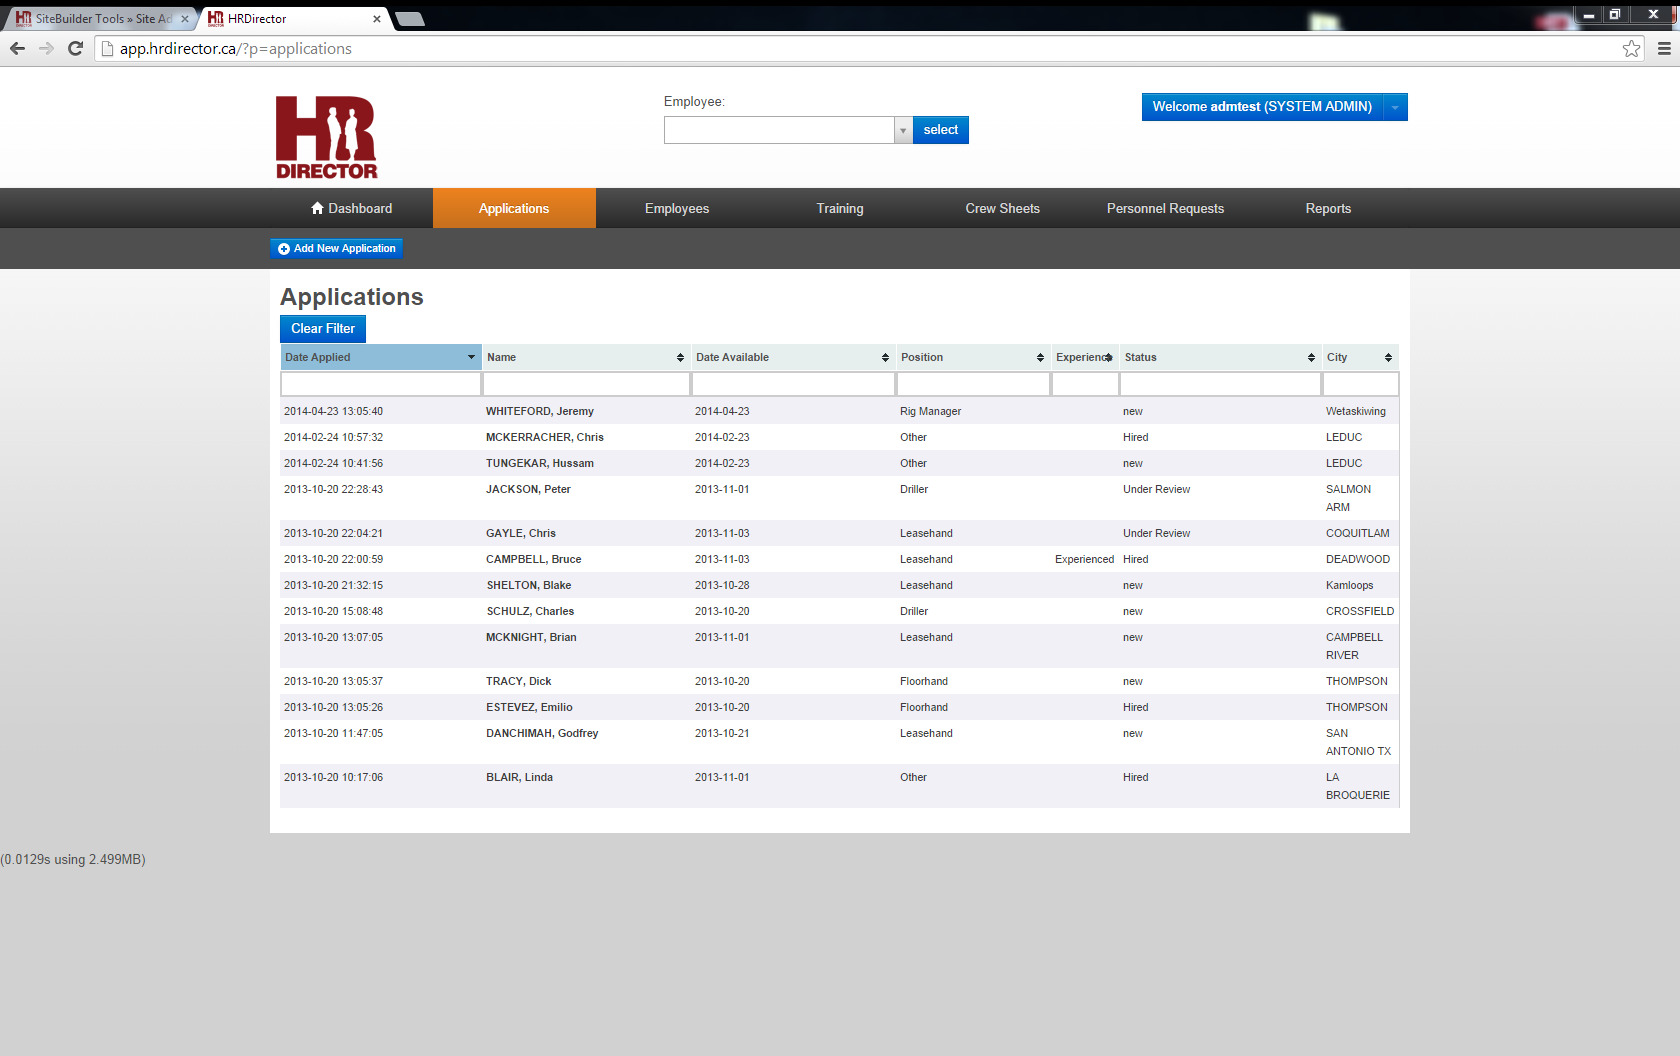Image resolution: width=1680 pixels, height=1056 pixels.
Task: Click the Experience filter field
Action: coord(1085,384)
